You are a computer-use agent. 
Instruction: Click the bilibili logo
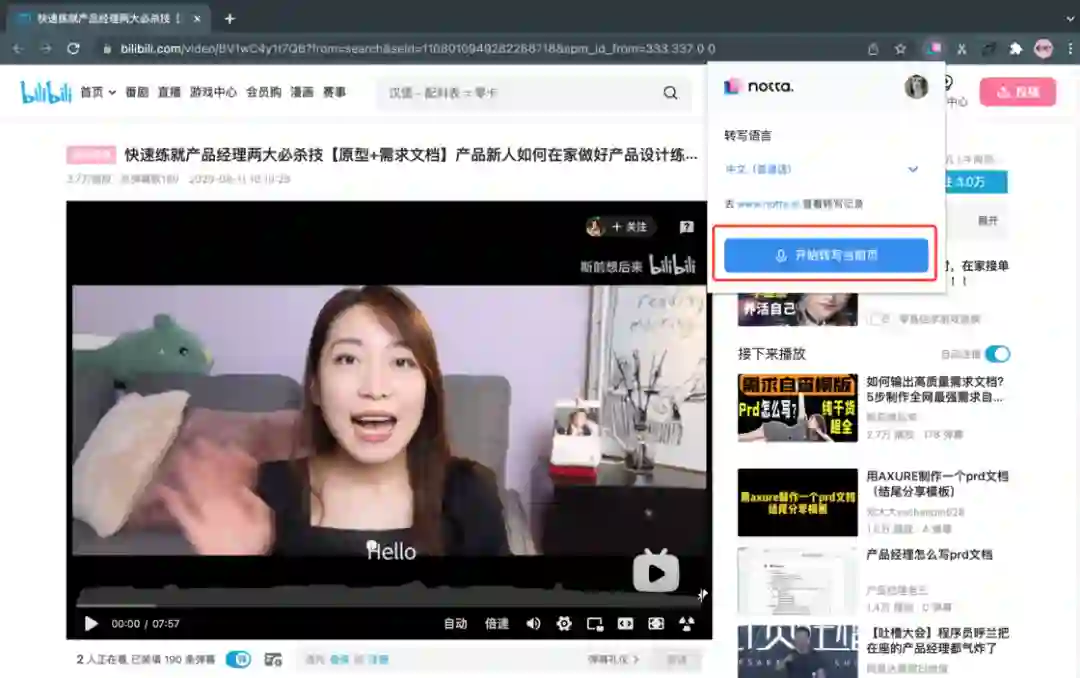(46, 92)
